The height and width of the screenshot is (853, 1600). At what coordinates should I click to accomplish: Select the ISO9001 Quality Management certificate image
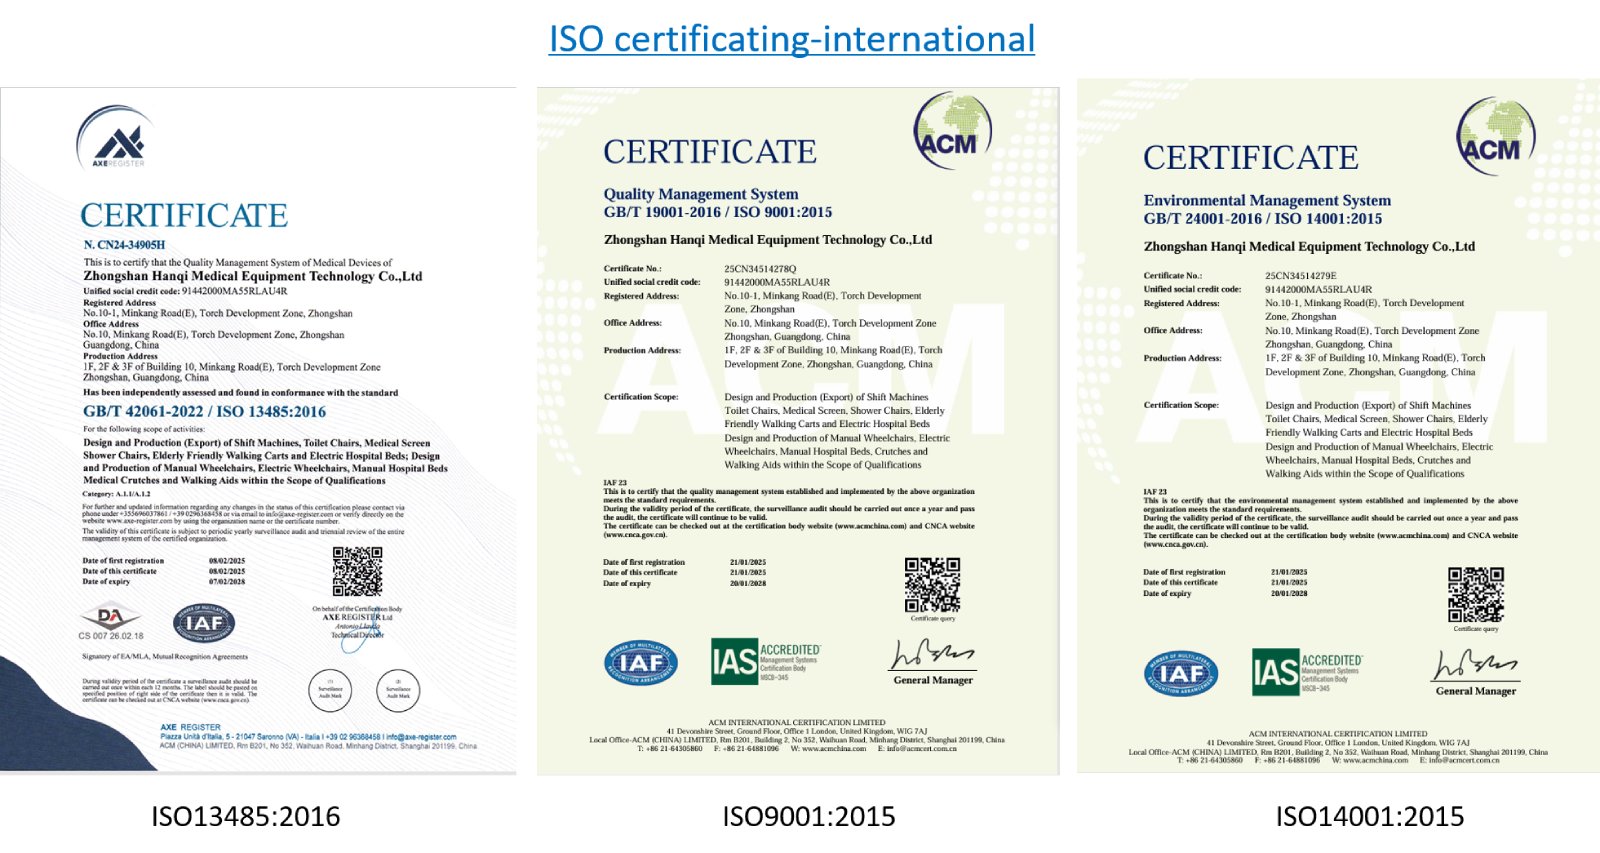[798, 431]
